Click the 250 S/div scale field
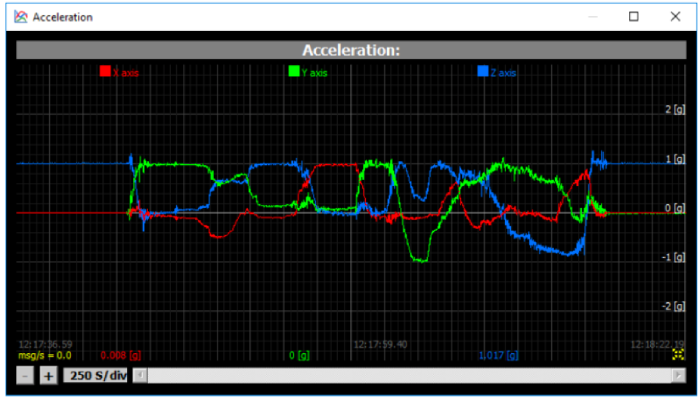The height and width of the screenshot is (400, 700). point(96,376)
